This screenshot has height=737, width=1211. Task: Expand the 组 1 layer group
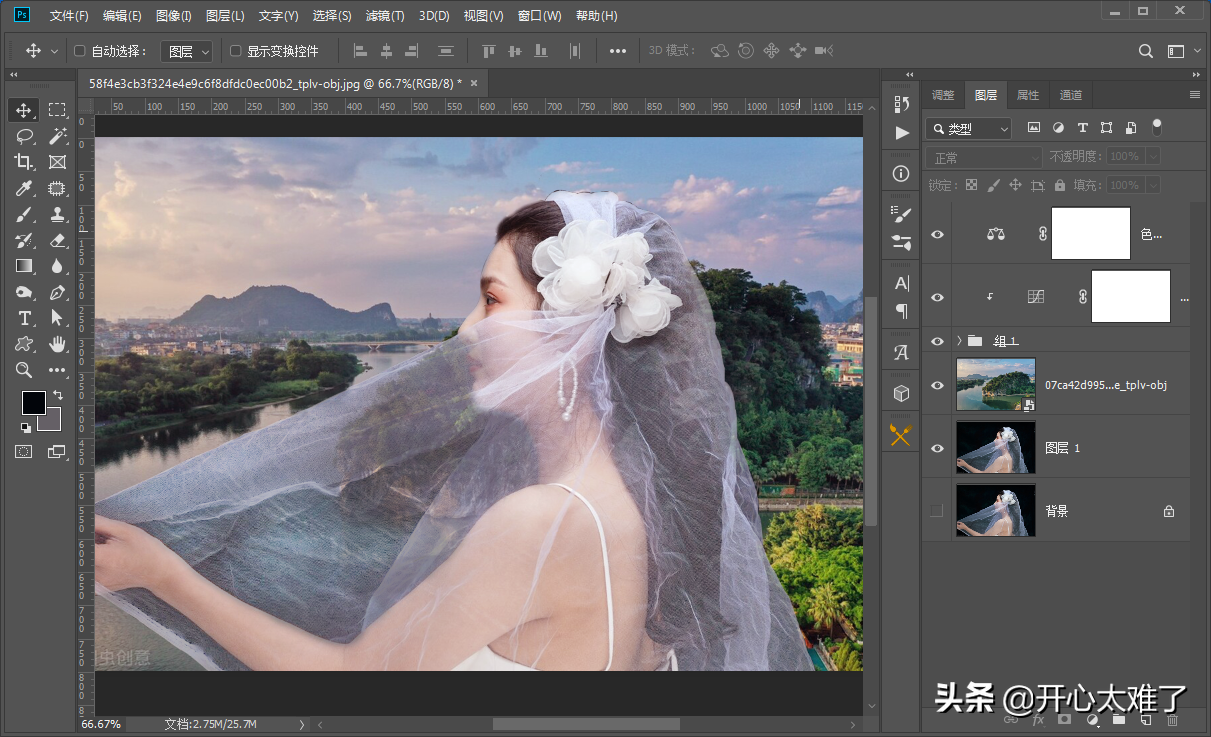pyautogui.click(x=959, y=341)
